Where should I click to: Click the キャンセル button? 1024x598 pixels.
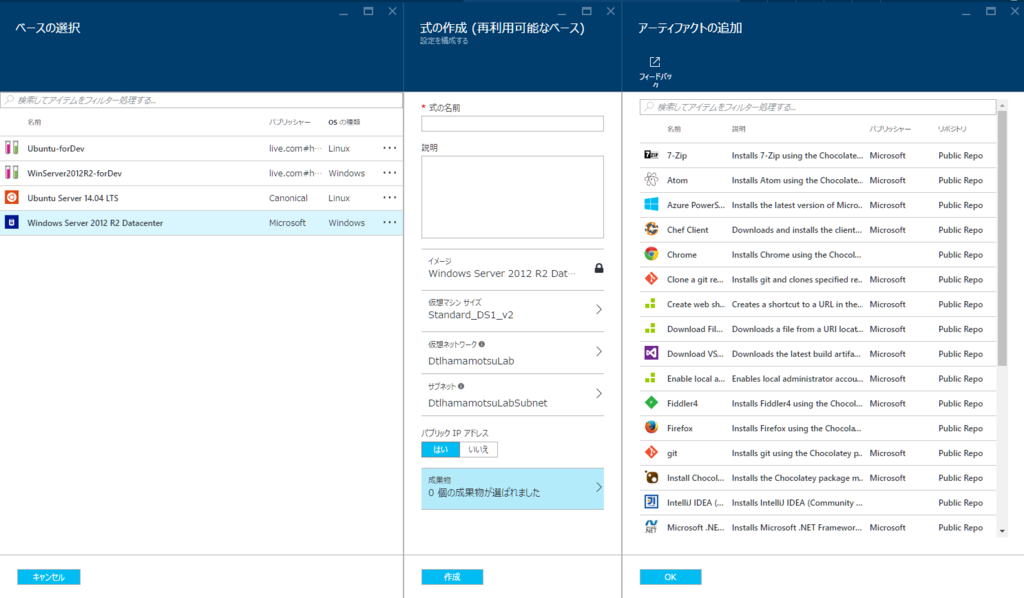(x=48, y=577)
